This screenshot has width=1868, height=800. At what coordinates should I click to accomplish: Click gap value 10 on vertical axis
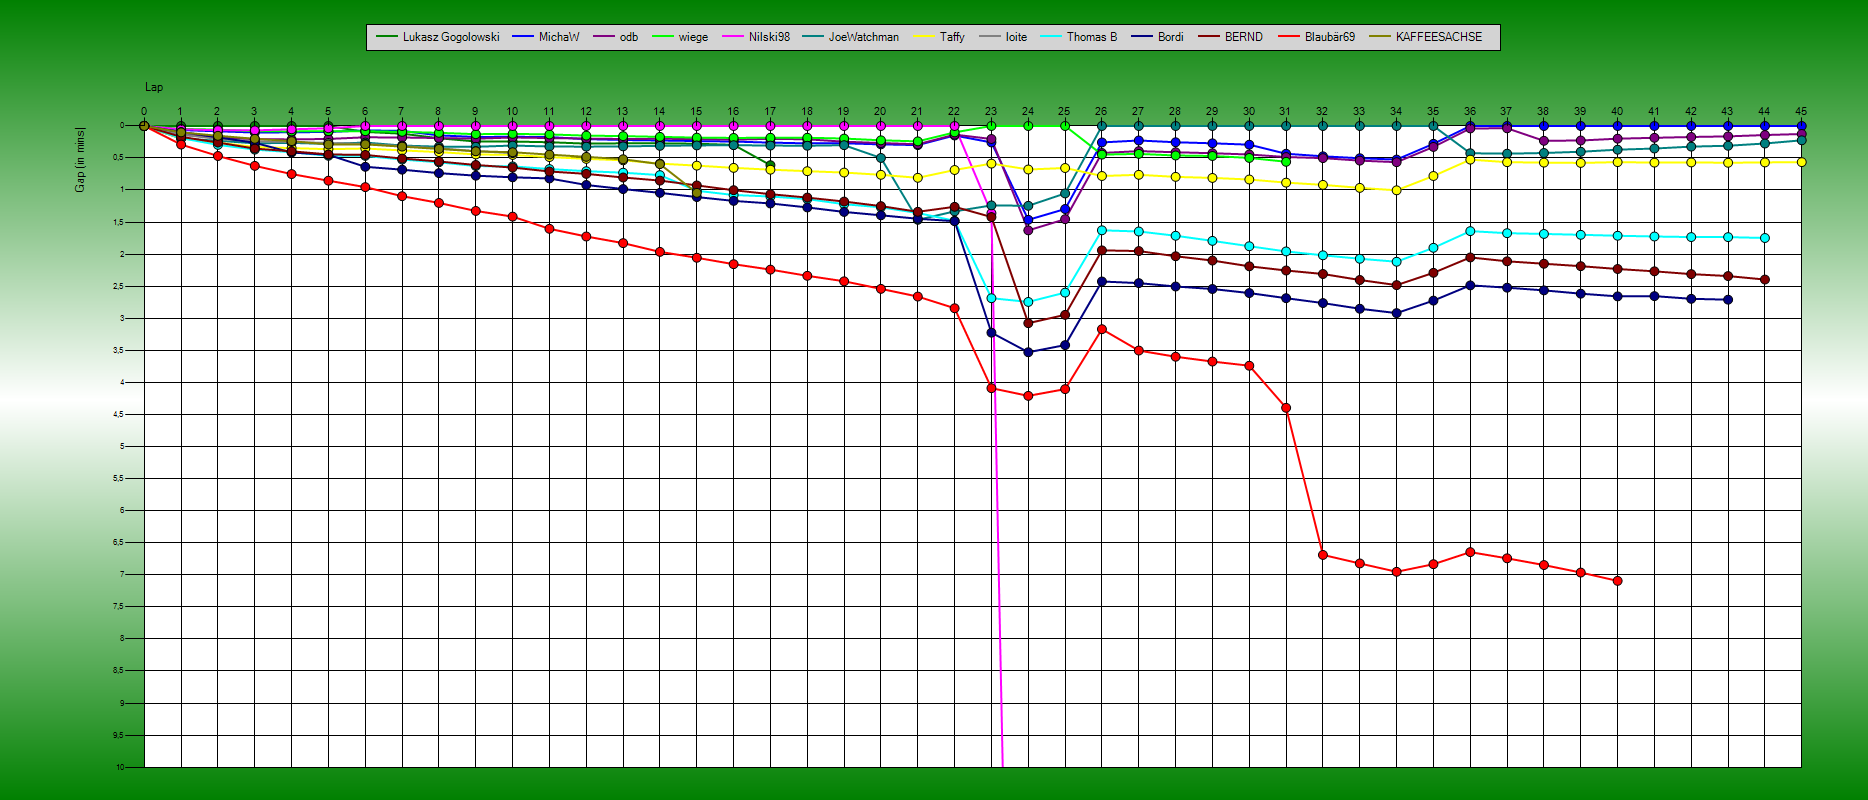point(120,767)
